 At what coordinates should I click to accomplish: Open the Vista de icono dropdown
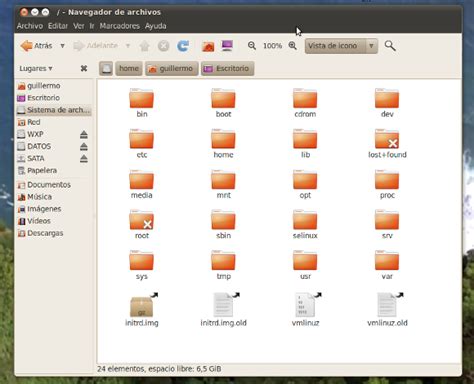click(341, 46)
